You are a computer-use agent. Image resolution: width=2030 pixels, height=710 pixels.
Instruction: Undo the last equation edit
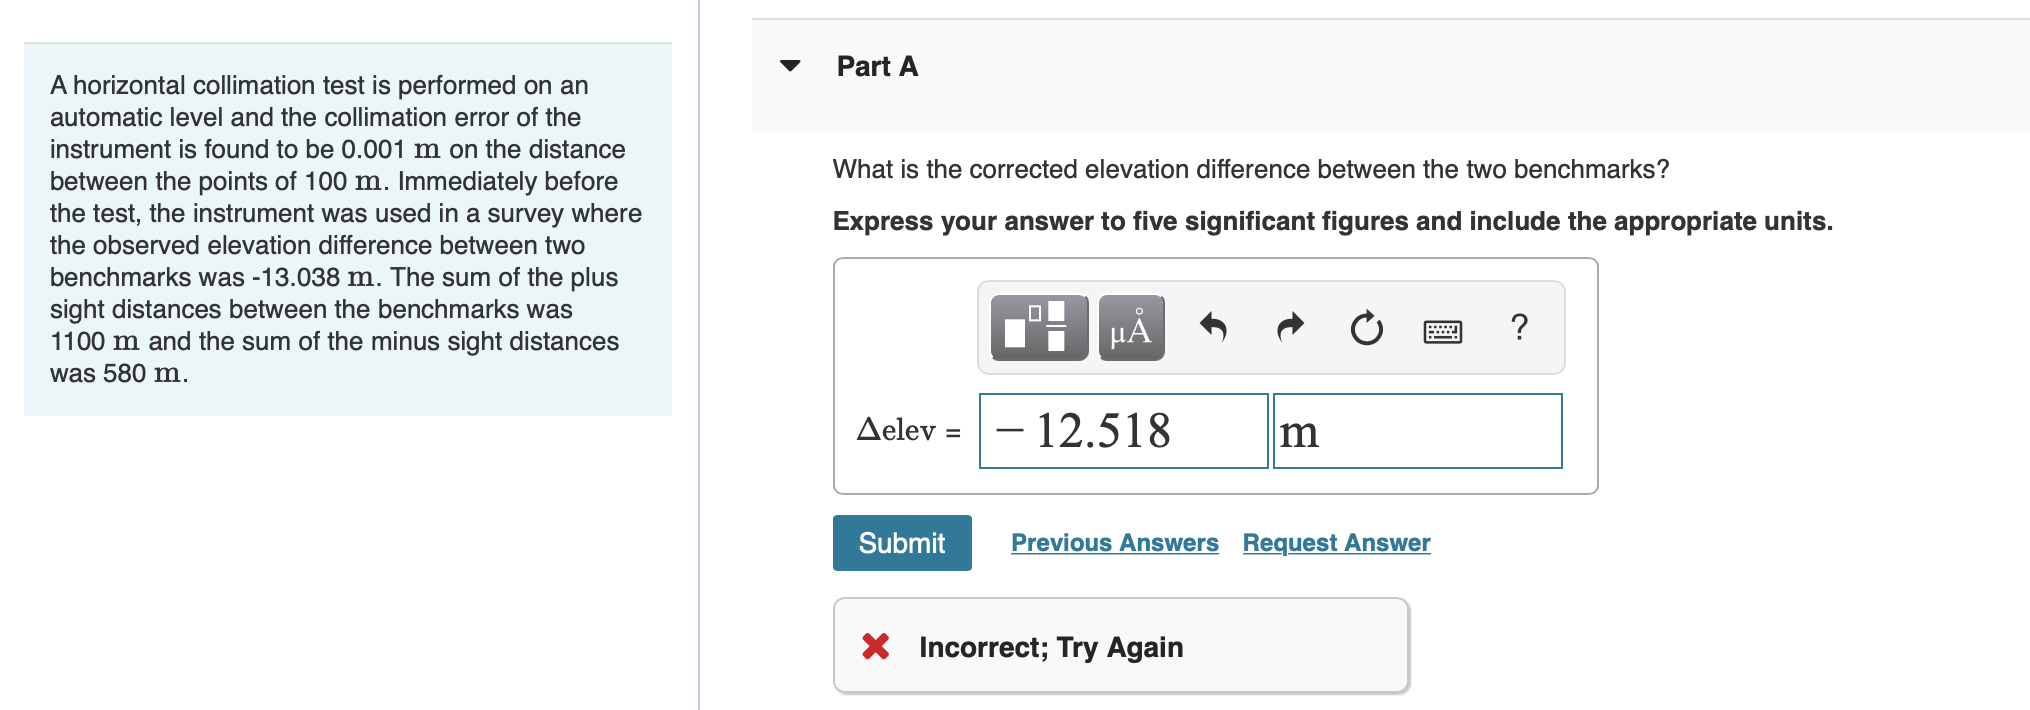[x=1216, y=327]
